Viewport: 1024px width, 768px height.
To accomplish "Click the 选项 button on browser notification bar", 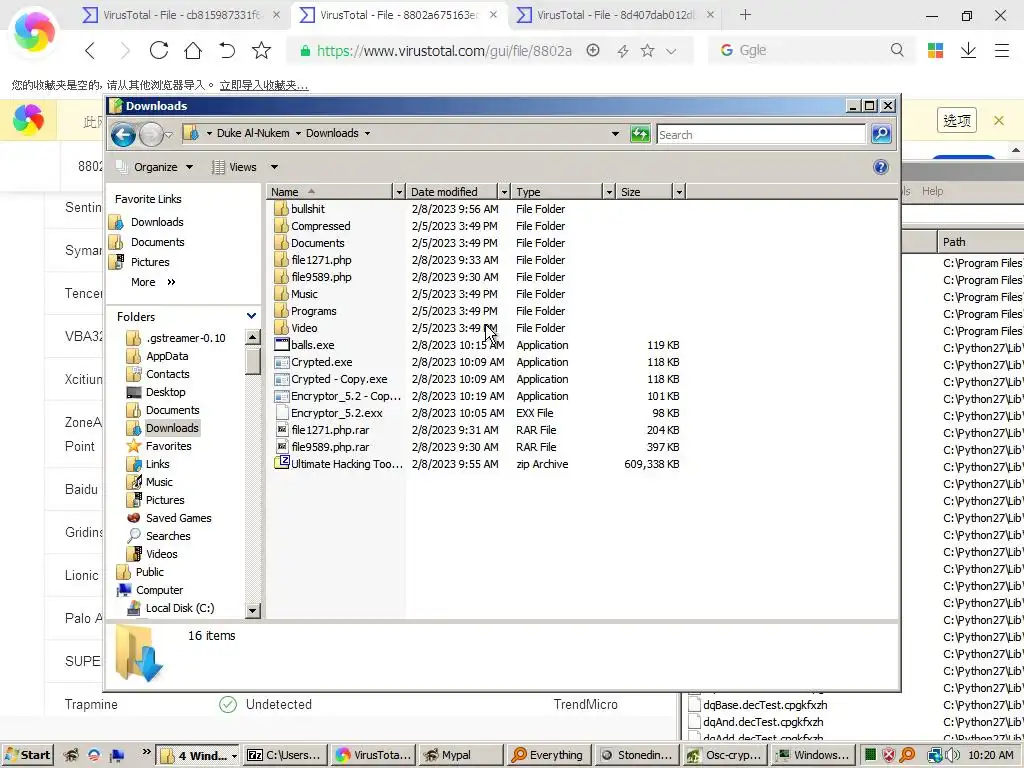I will 957,120.
